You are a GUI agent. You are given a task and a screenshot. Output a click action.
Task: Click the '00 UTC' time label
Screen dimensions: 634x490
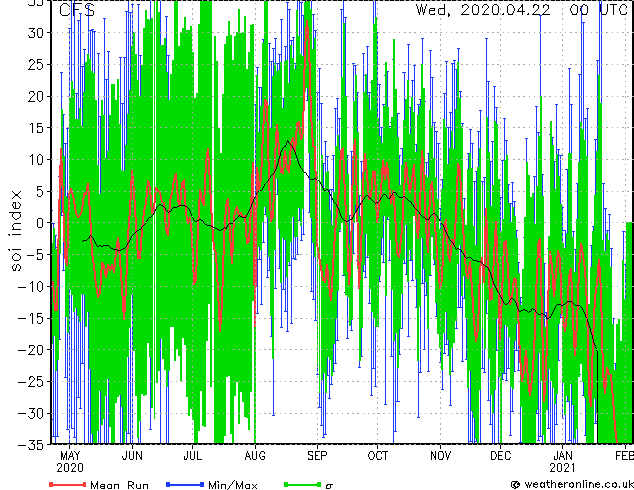[598, 10]
